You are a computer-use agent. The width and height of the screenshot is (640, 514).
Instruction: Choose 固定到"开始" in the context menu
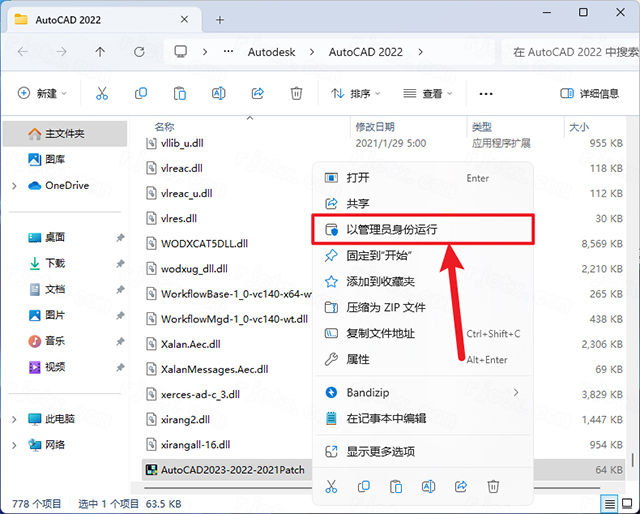tap(423, 256)
